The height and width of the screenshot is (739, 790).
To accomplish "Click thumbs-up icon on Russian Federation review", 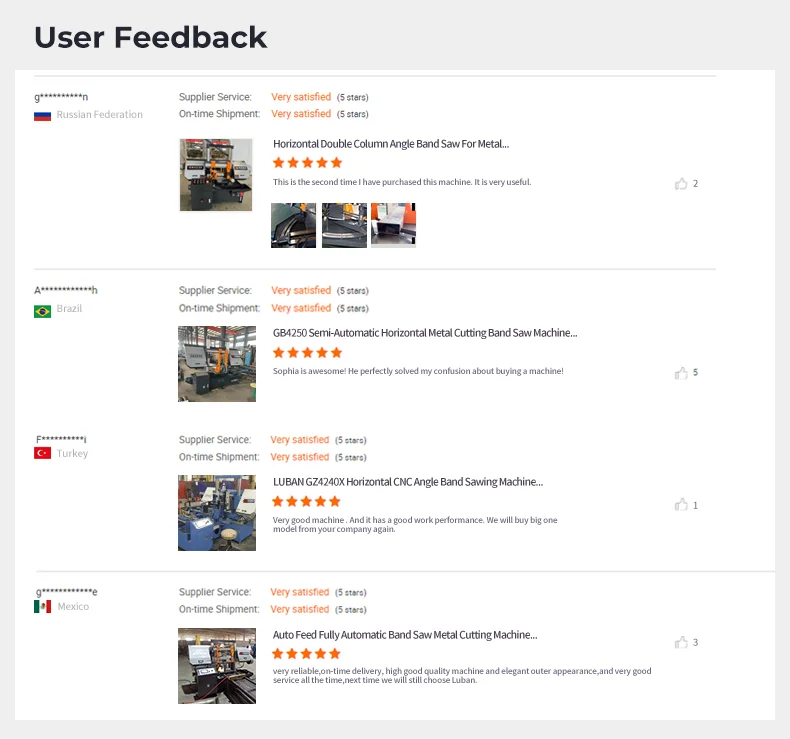I will point(681,183).
